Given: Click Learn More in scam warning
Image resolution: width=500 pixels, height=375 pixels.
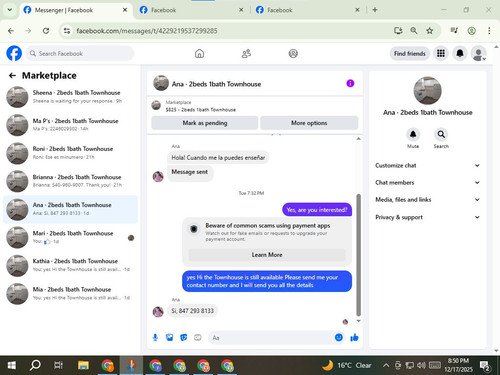Looking at the screenshot, I should [267, 255].
